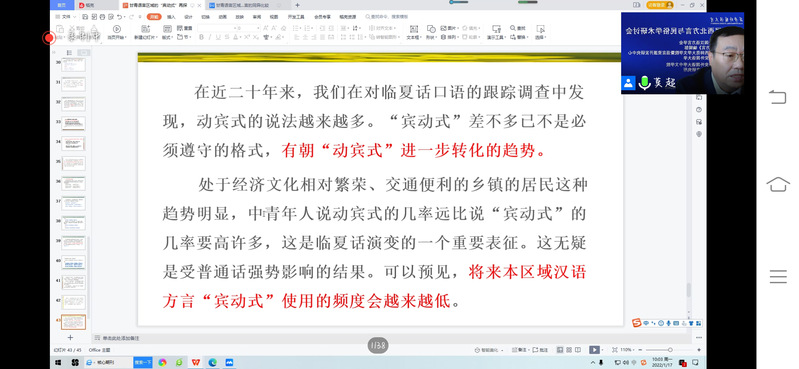
Task: Click the New Slide icon
Action: coord(146,29)
